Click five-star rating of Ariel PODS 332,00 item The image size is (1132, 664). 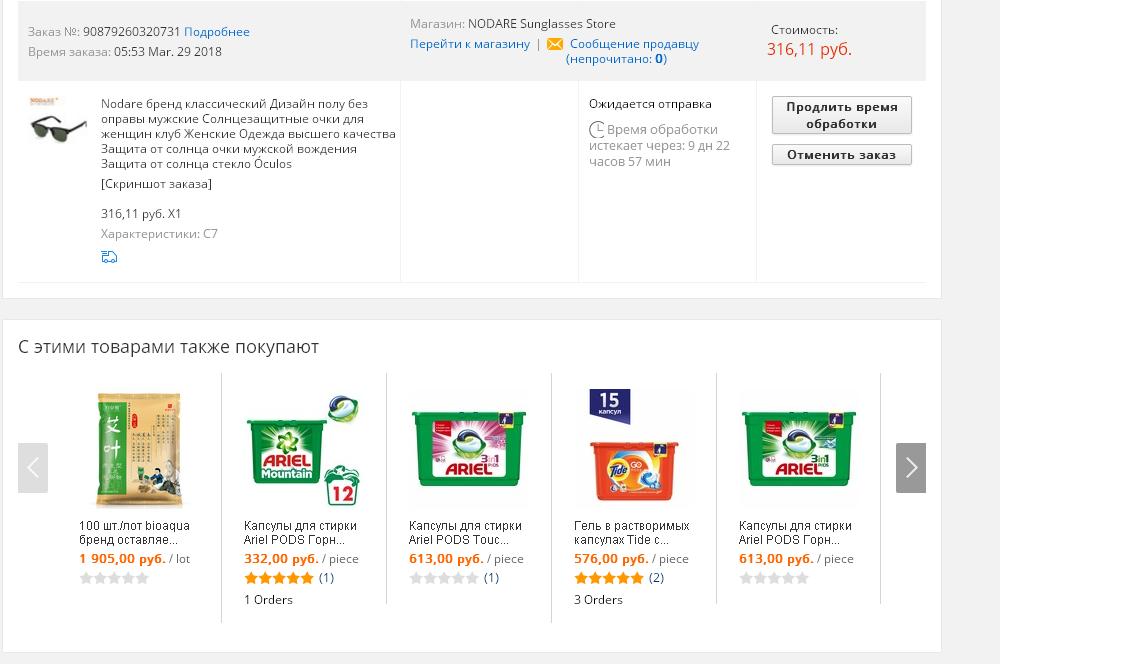[x=279, y=577]
